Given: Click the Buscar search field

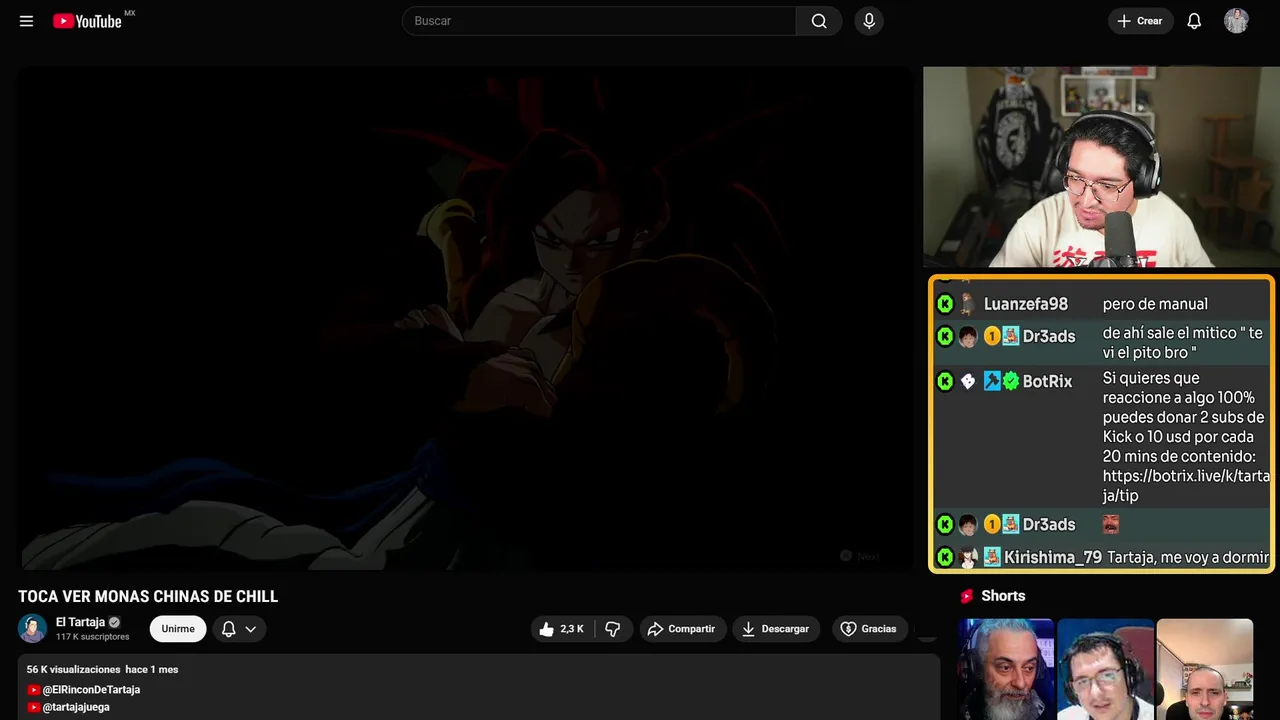Looking at the screenshot, I should pyautogui.click(x=600, y=21).
